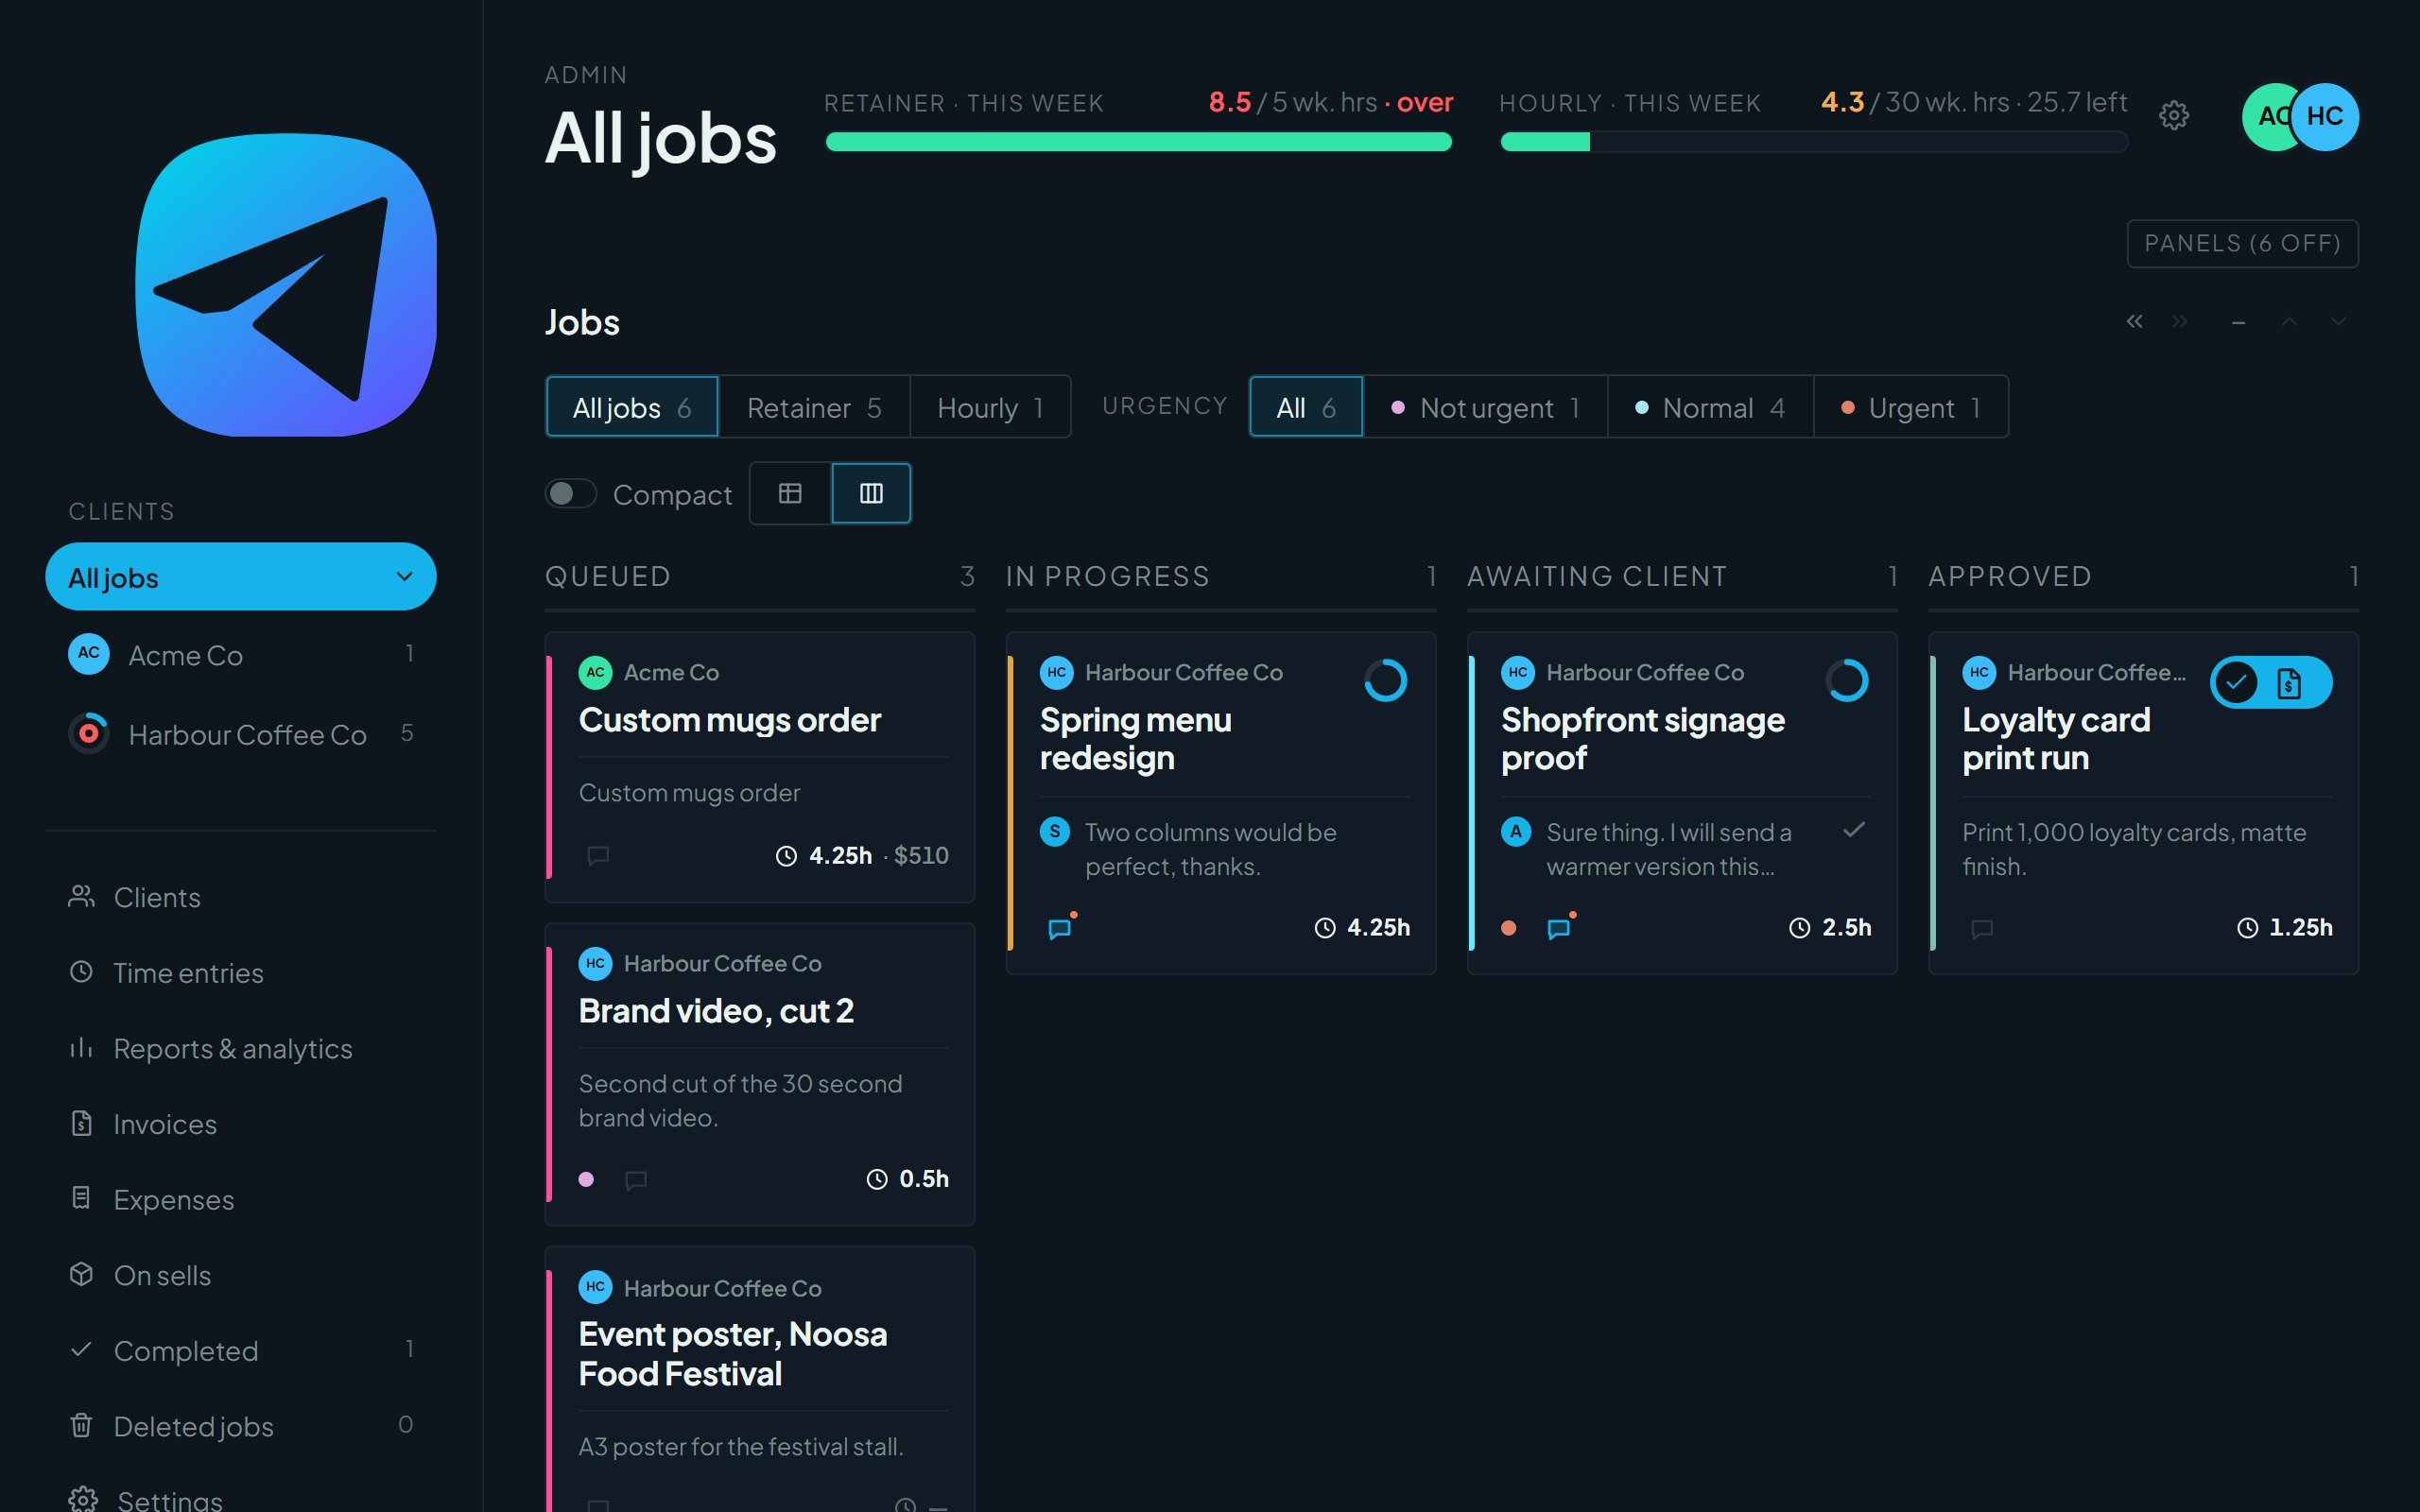Open the Event poster, Noosa Food Festival card
2420x1512 pixels.
[x=759, y=1380]
